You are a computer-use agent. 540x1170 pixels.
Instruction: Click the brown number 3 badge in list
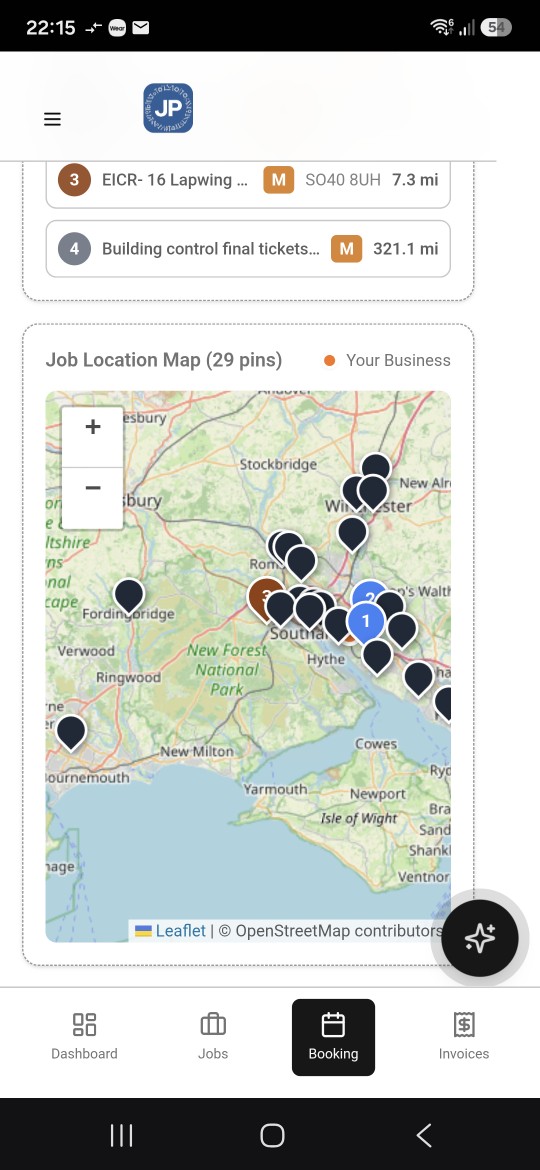point(75,180)
